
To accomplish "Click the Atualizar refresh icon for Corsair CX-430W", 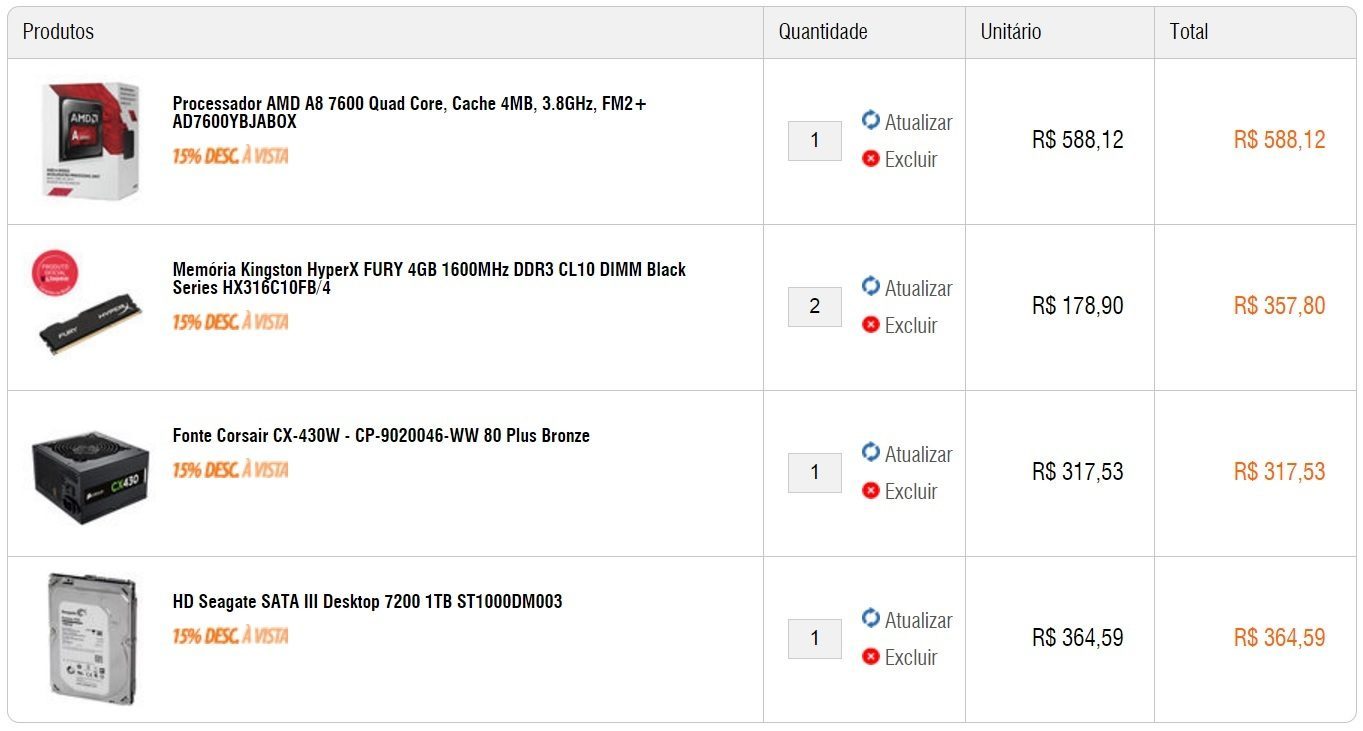I will pos(871,452).
